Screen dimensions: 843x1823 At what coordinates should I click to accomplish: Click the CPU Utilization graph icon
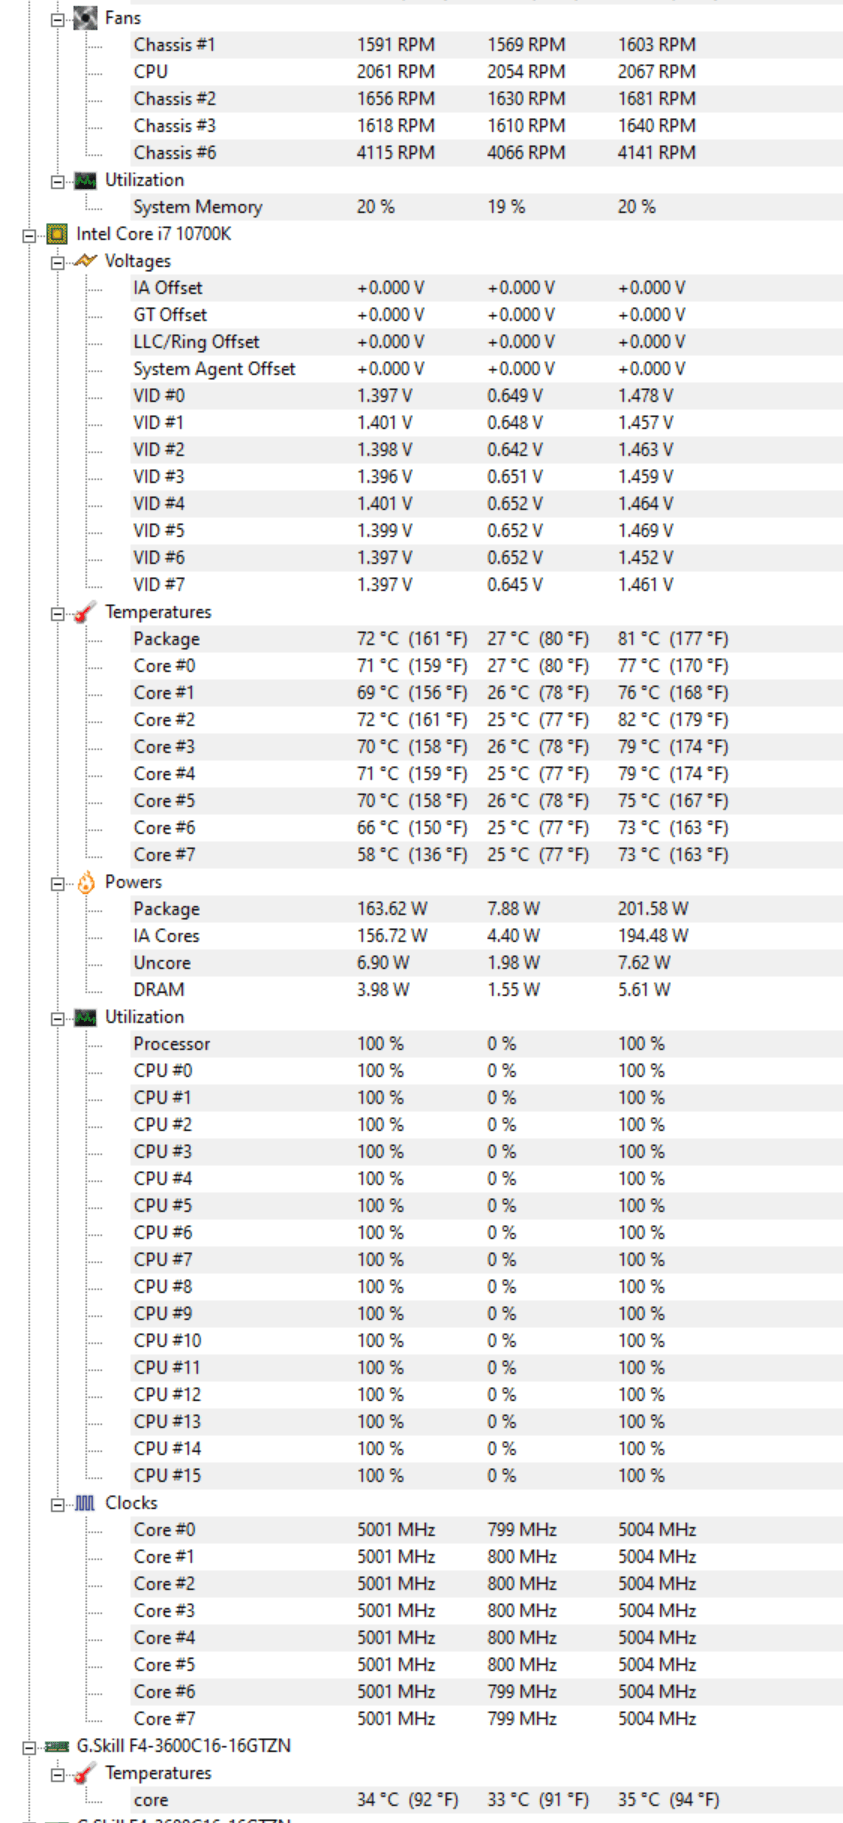(x=86, y=1017)
